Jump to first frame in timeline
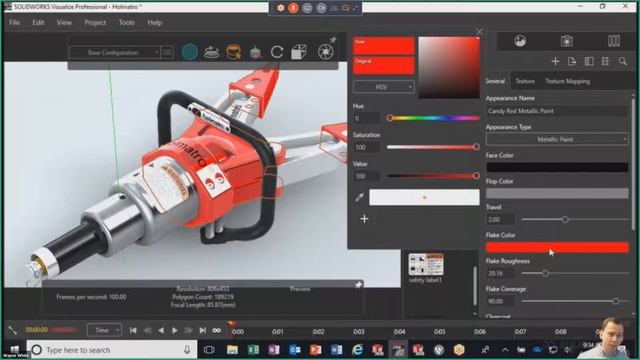Screen dimensions: 640x360 (x=133, y=330)
